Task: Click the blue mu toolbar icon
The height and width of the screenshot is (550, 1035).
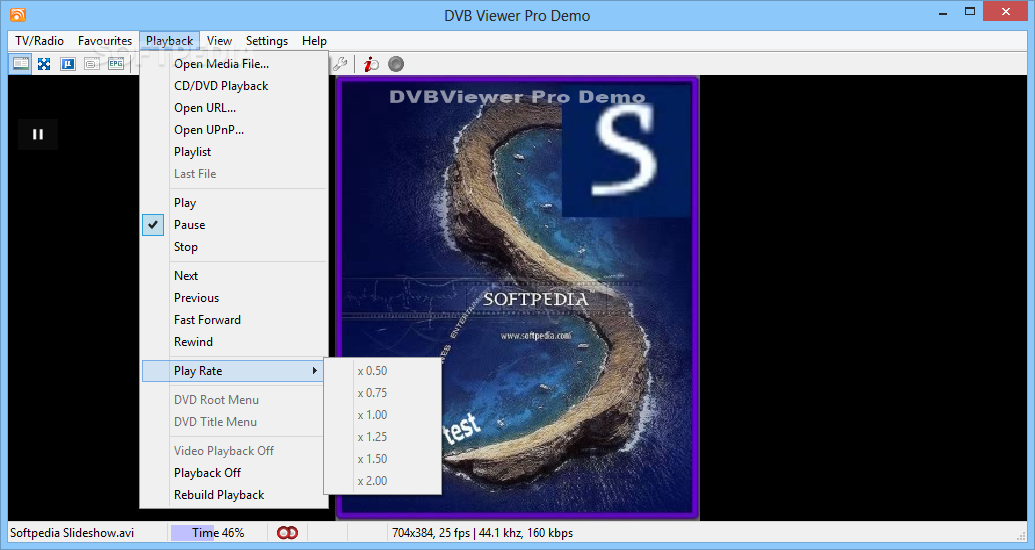Action: [68, 64]
